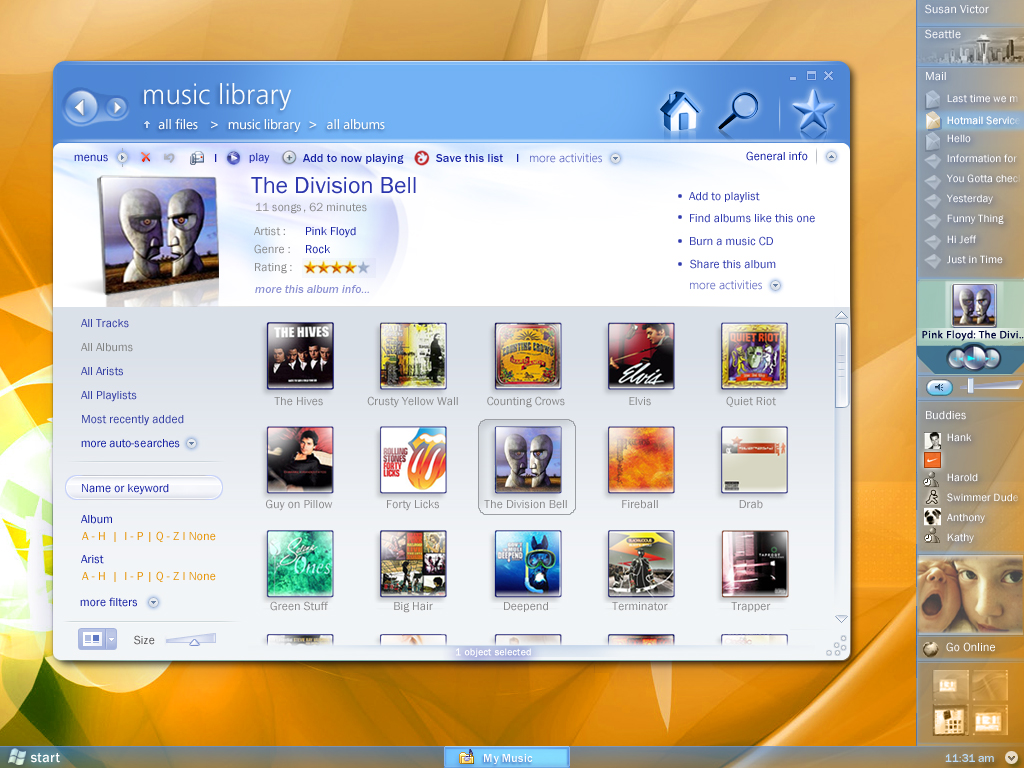This screenshot has height=768, width=1024.
Task: Click the Name or keyword search field
Action: coord(144,488)
